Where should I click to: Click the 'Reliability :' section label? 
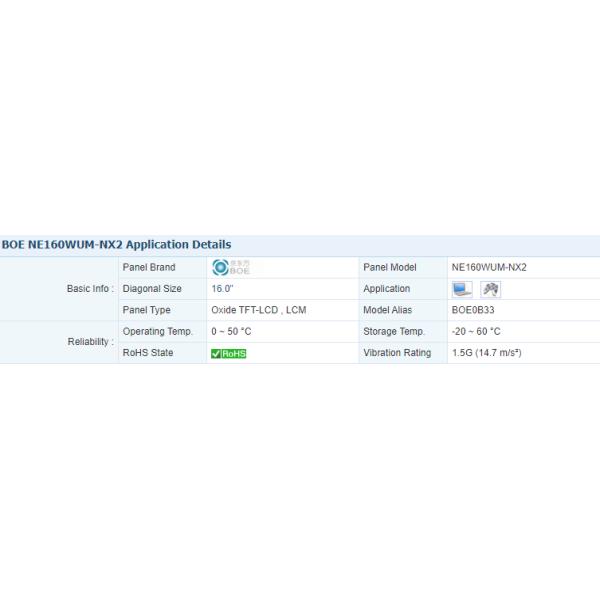click(90, 342)
